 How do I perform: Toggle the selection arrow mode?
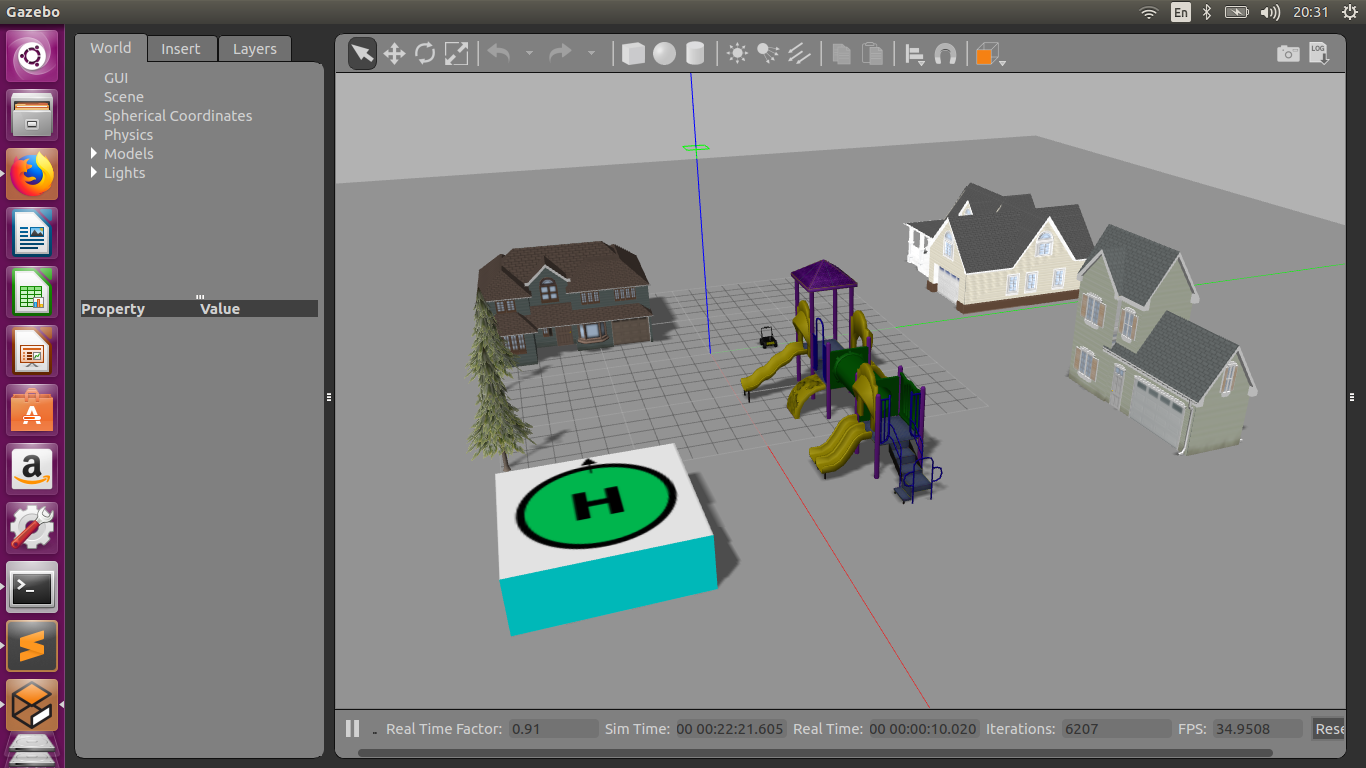(x=362, y=54)
